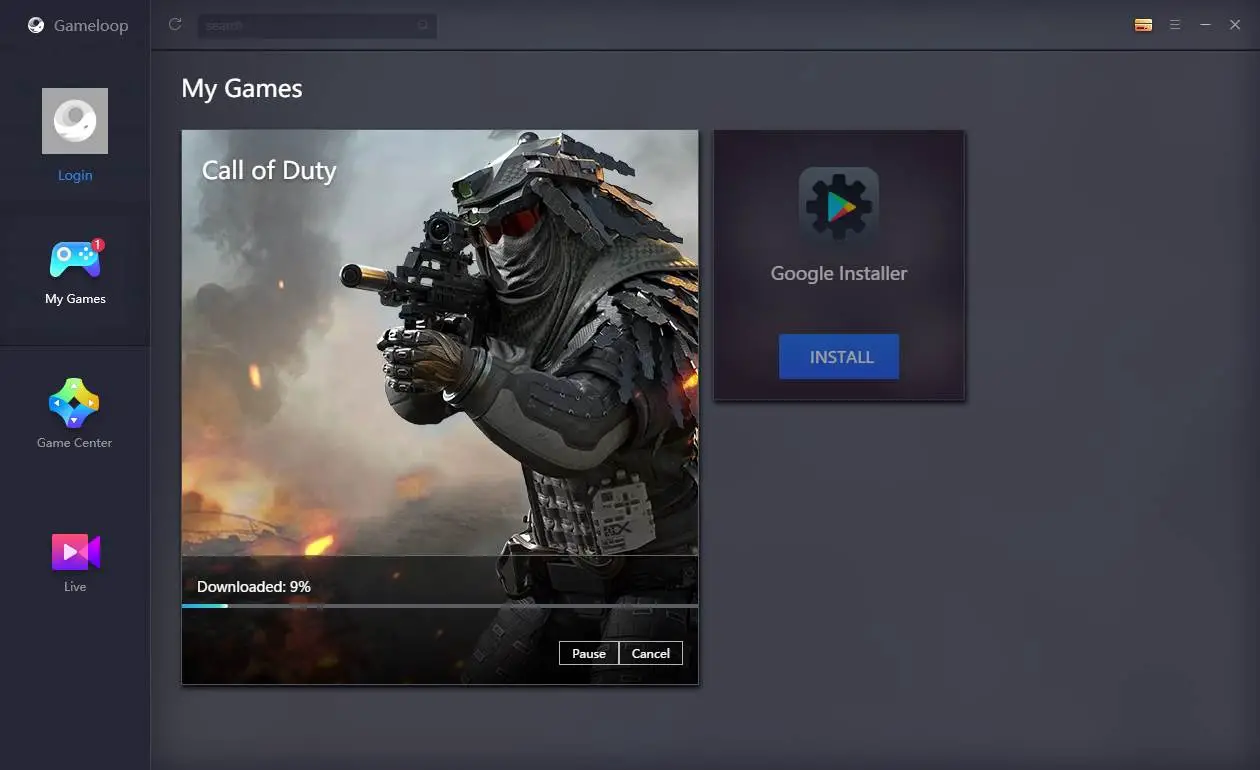
Task: Click the Call of Duty title text
Action: (269, 171)
